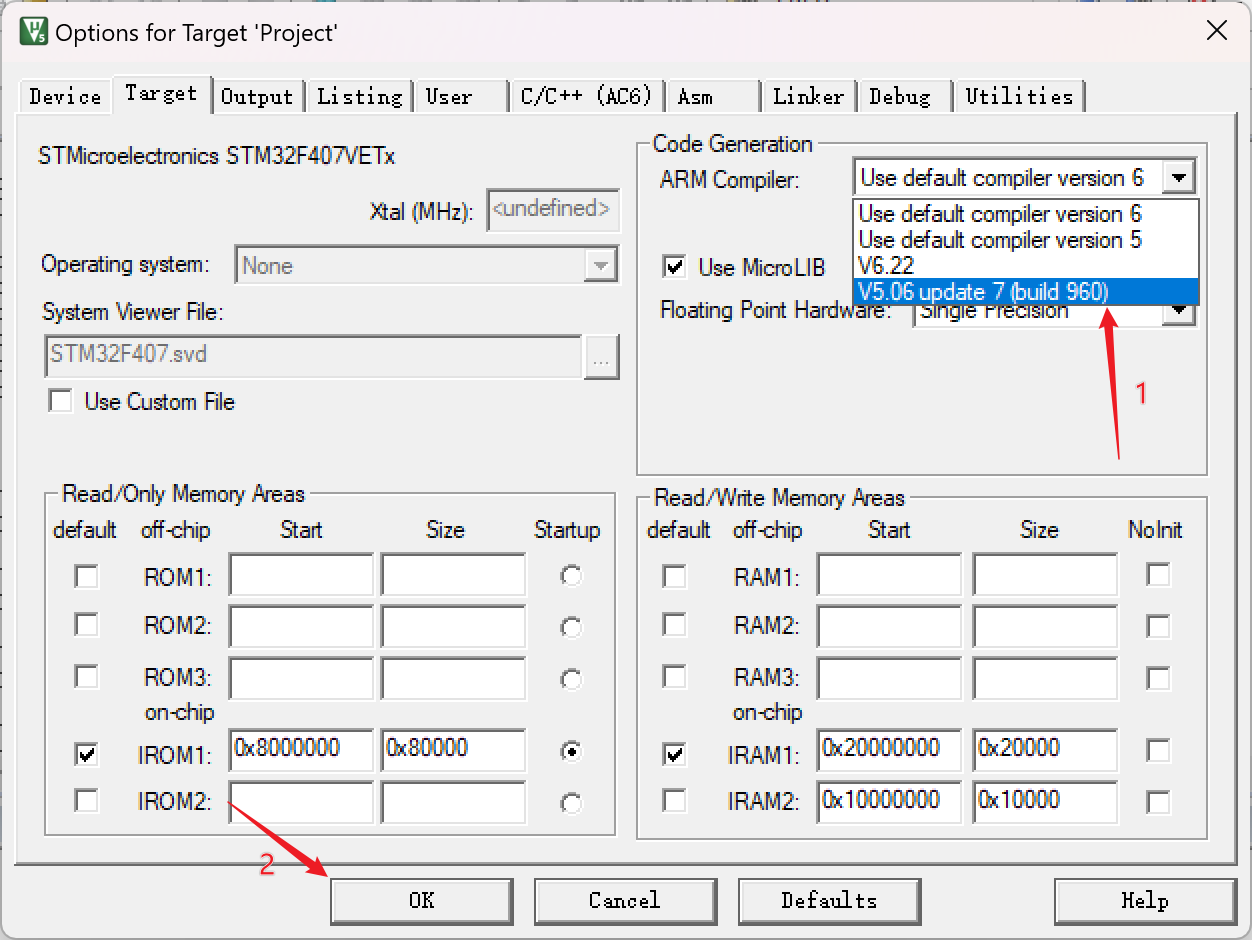Enable NoInit for RAM3

tap(1158, 678)
